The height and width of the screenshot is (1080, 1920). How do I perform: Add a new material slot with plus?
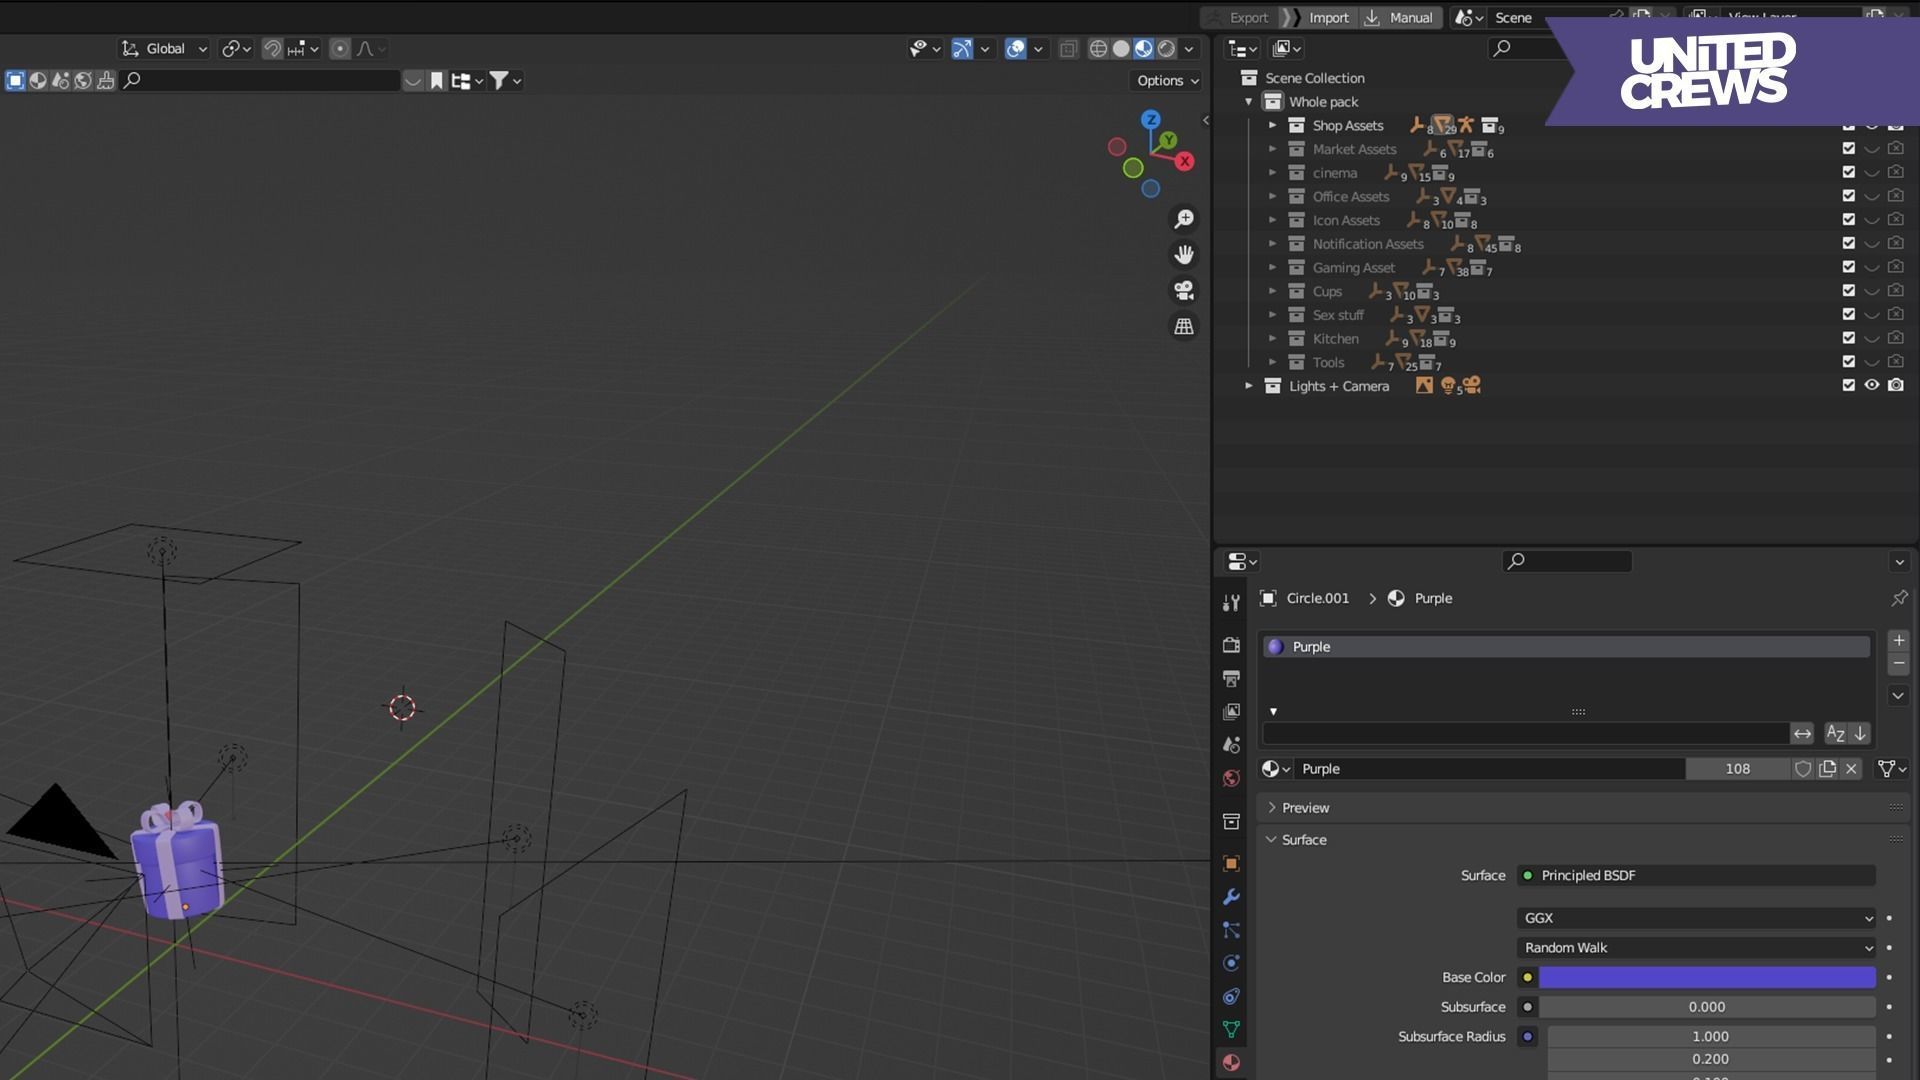[x=1898, y=640]
